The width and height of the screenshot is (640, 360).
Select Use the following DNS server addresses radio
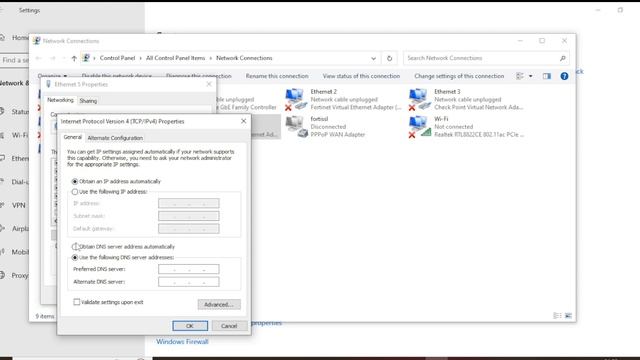point(75,258)
